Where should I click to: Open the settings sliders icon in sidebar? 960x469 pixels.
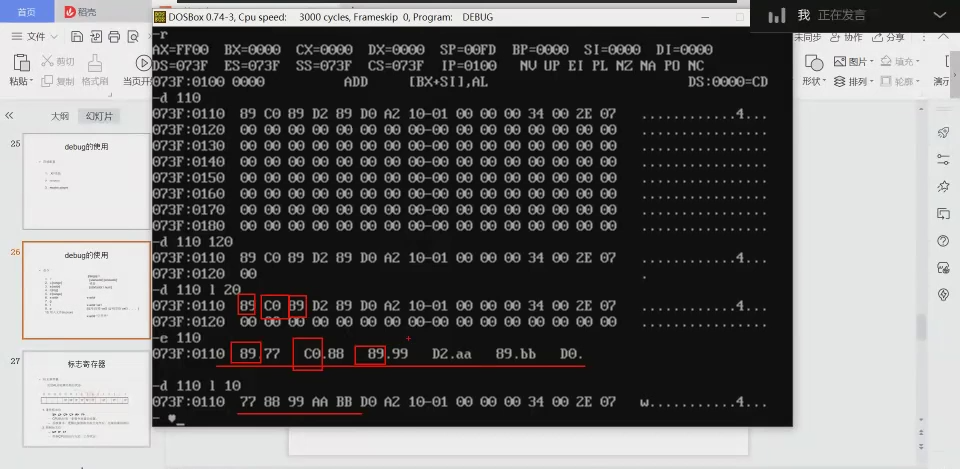943,159
